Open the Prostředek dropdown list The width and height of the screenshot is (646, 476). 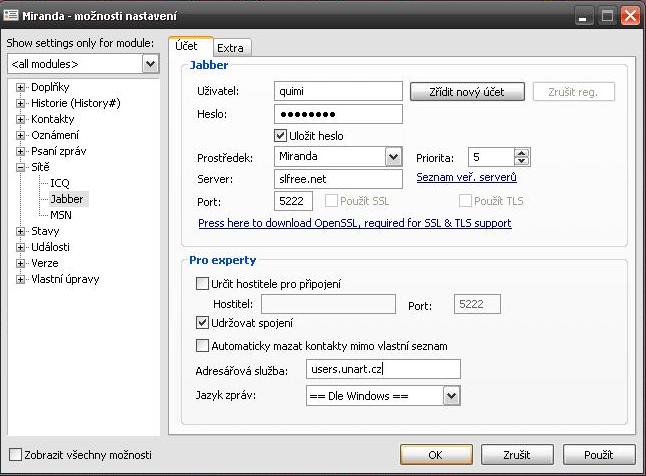tap(393, 157)
